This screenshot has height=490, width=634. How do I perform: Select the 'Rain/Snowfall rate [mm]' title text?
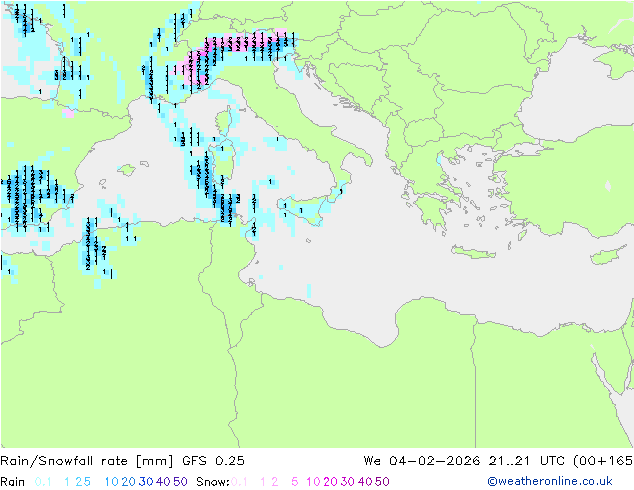(x=87, y=461)
